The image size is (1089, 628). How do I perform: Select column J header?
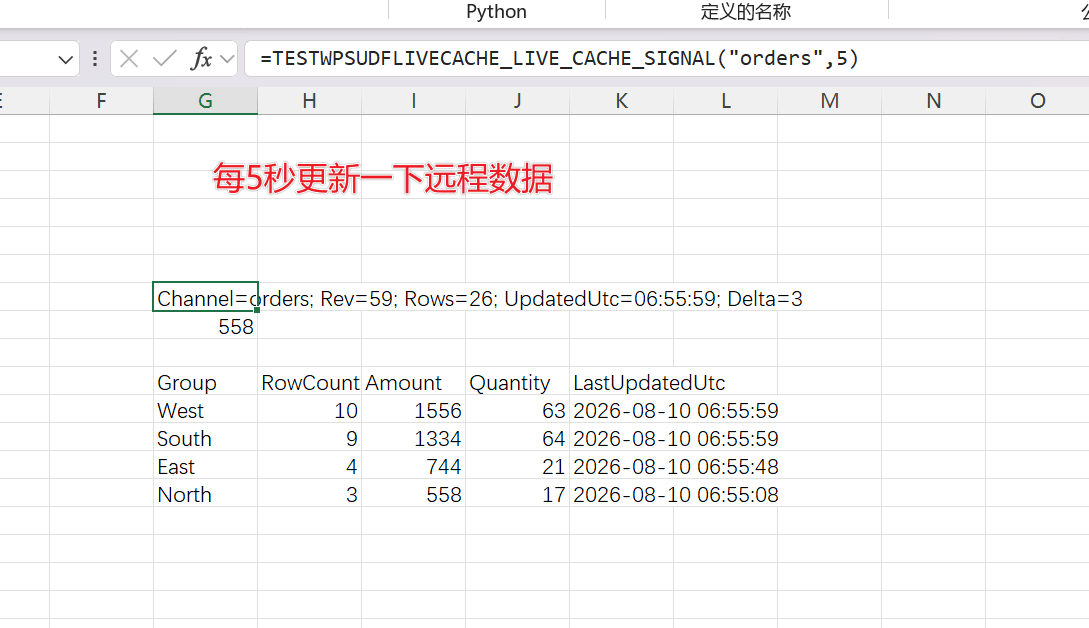517,101
